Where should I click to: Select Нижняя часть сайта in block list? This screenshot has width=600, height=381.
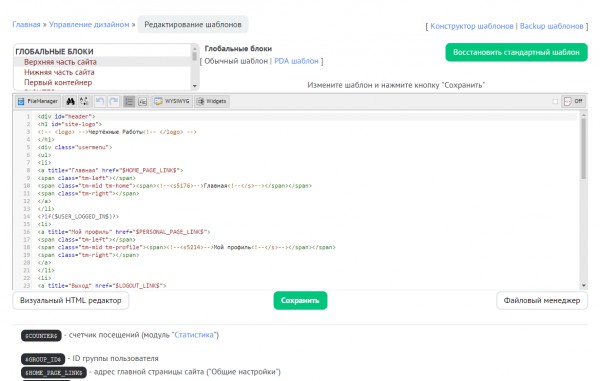click(x=59, y=72)
